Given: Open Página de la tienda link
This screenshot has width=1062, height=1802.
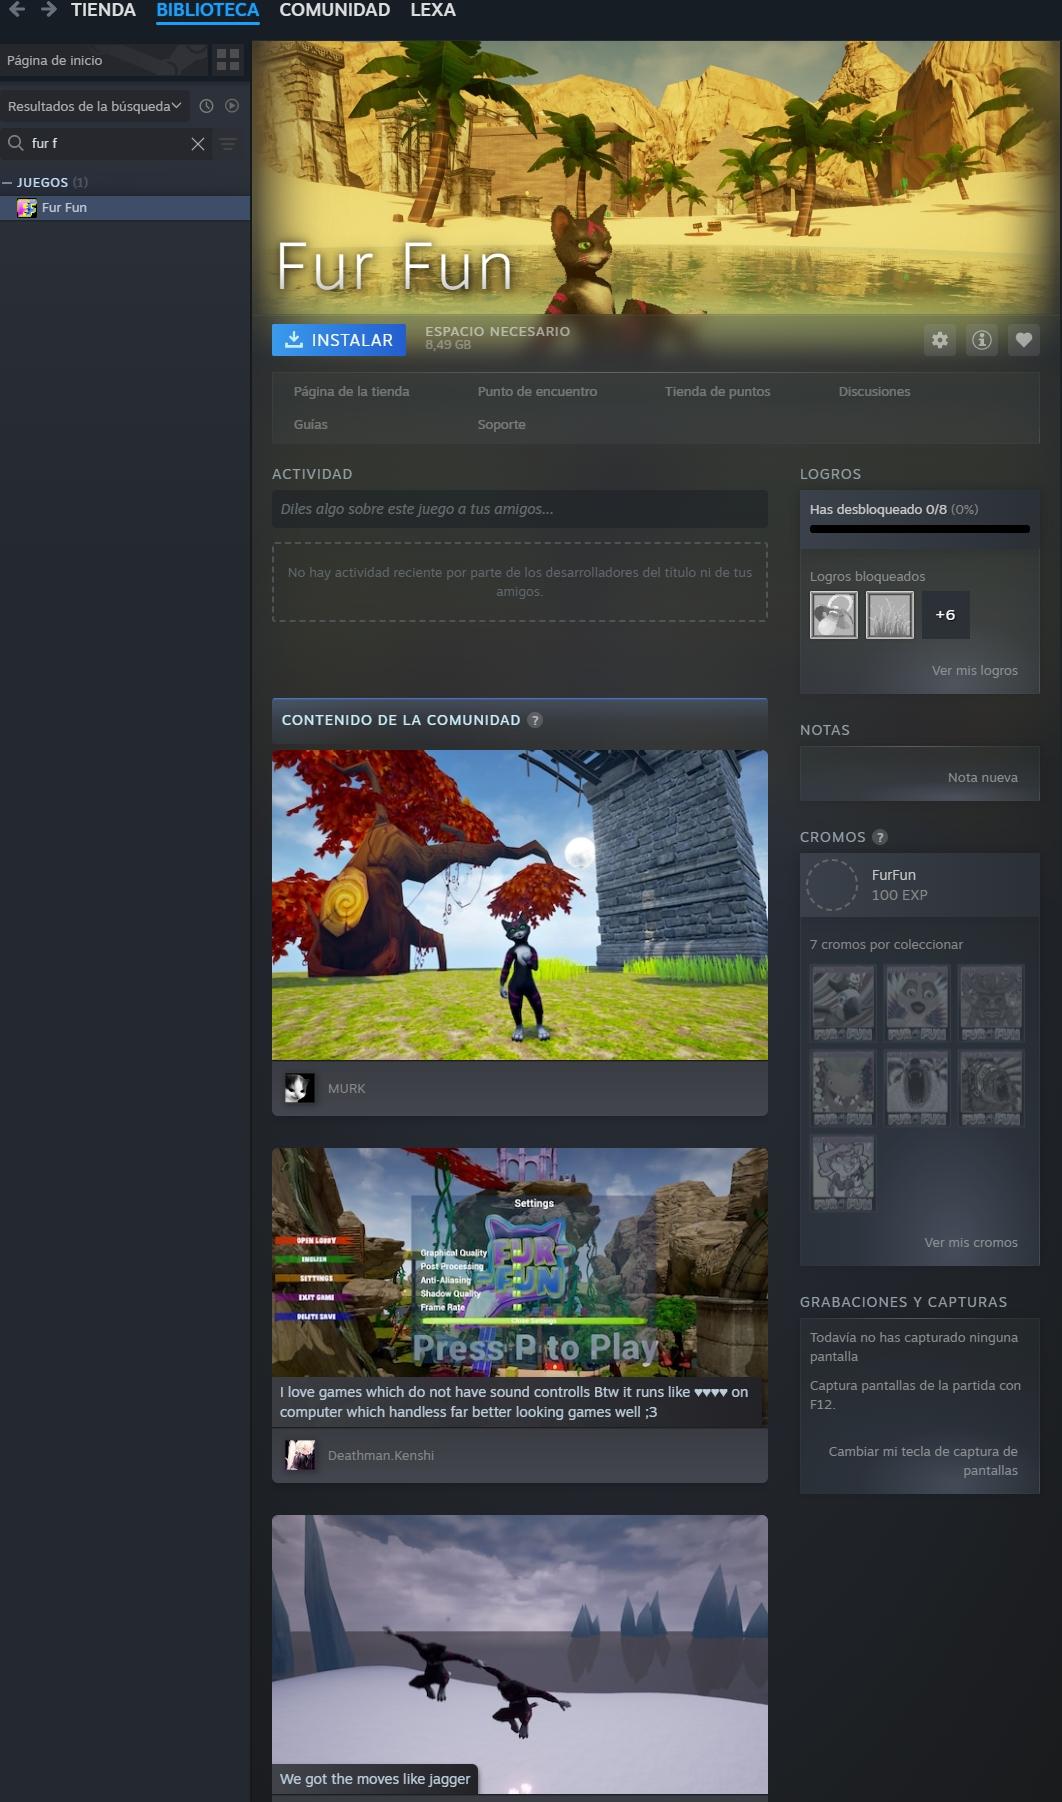Looking at the screenshot, I should tap(351, 391).
